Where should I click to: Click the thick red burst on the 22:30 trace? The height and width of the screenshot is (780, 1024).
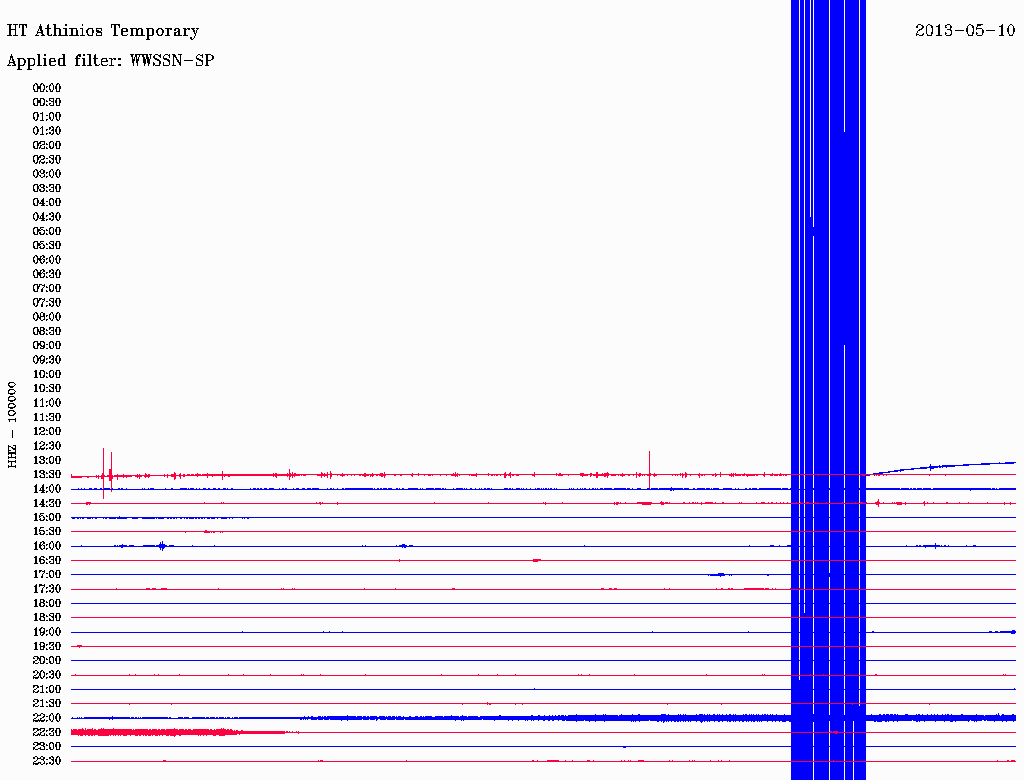coord(157,732)
